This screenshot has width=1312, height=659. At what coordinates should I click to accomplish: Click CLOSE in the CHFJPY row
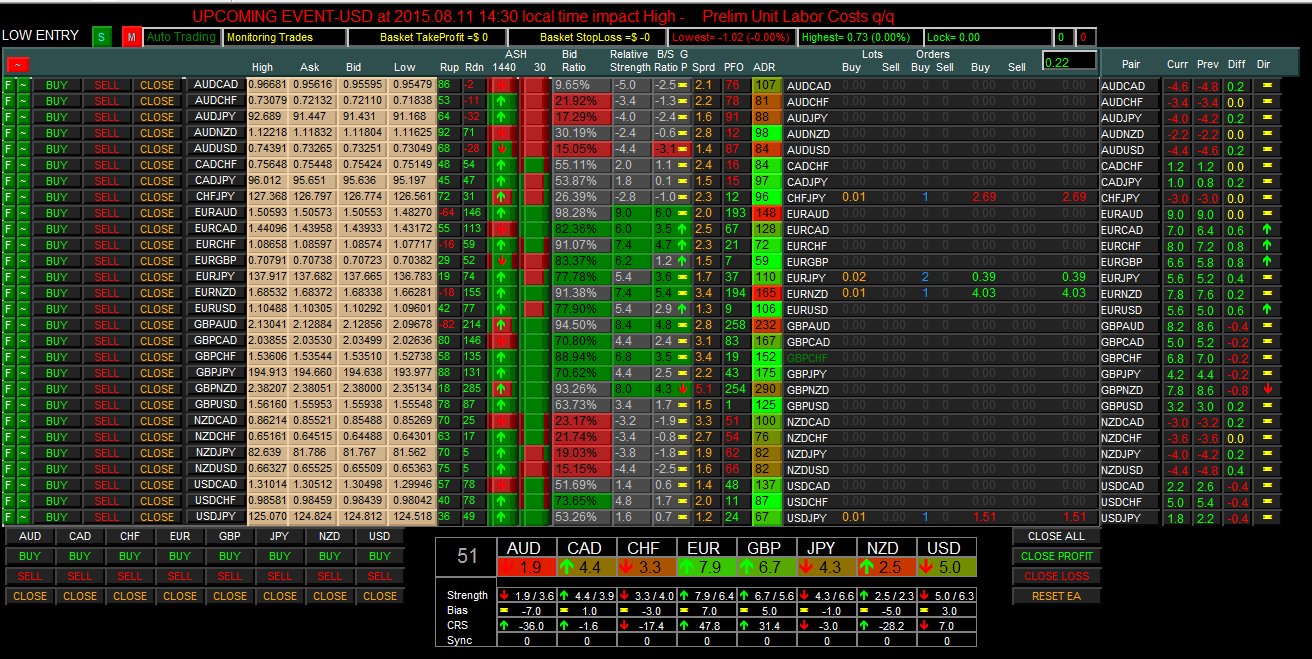pyautogui.click(x=157, y=197)
